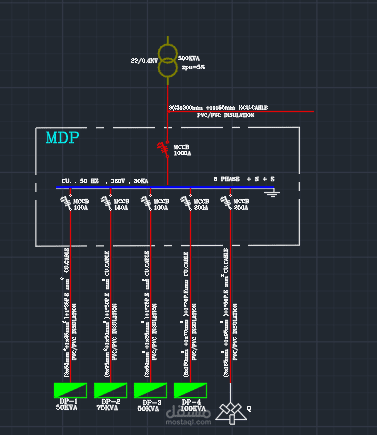Select the KVA rating under DP-2
Screen dimensions: 377x435
coord(107,408)
